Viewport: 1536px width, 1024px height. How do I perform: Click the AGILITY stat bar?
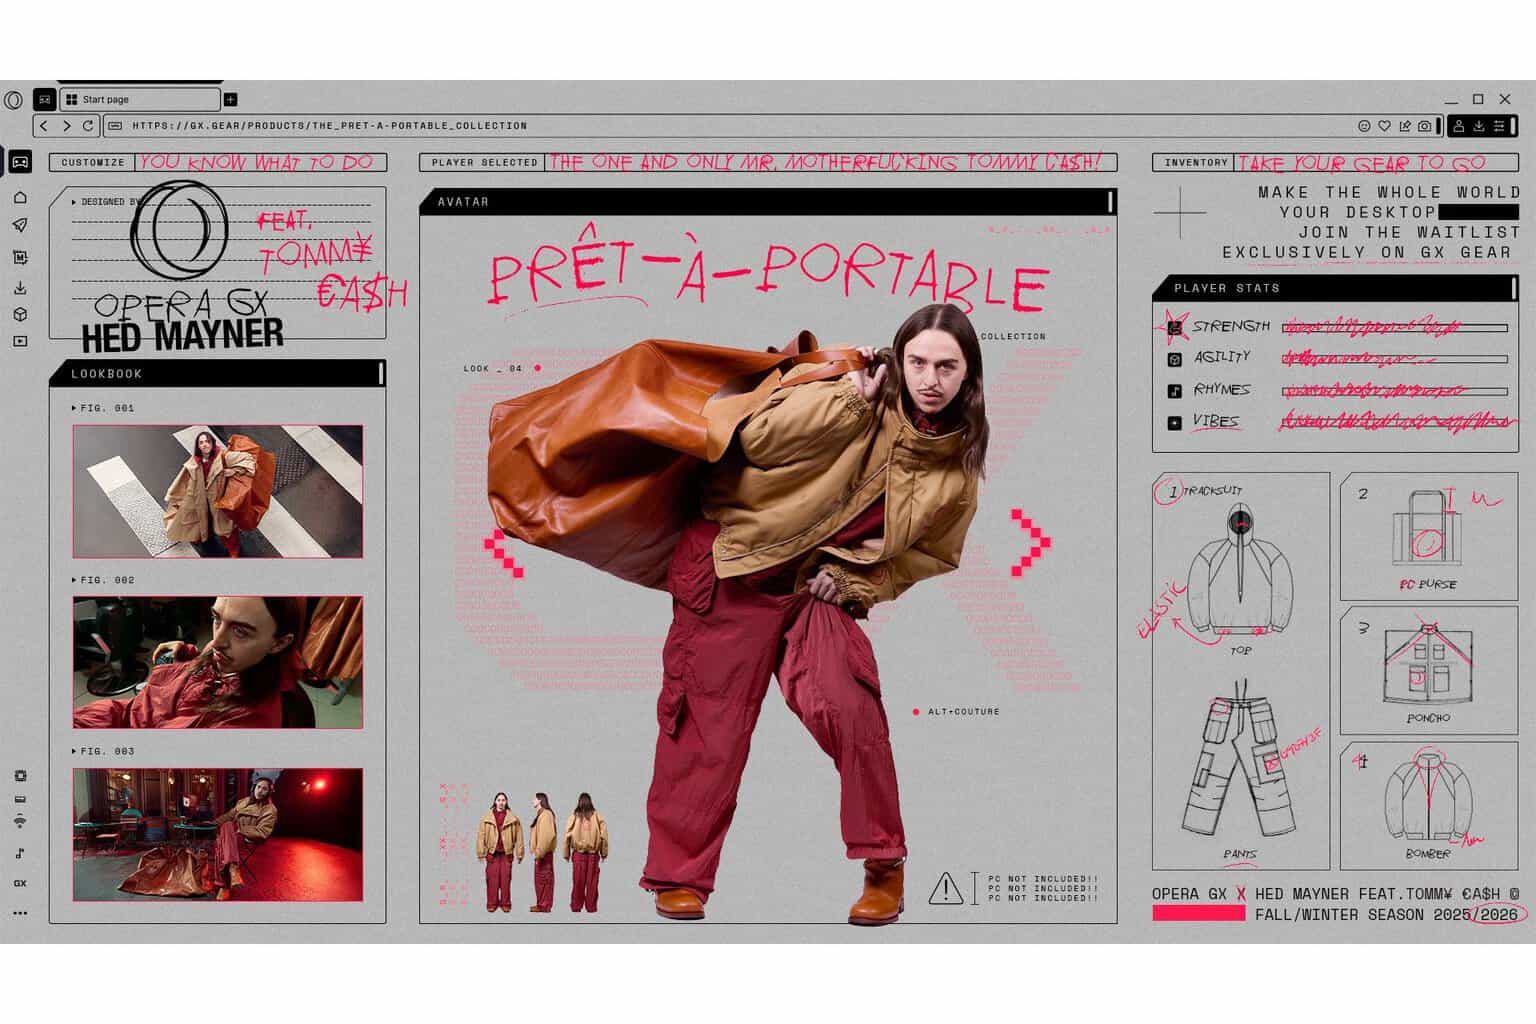[x=1395, y=358]
